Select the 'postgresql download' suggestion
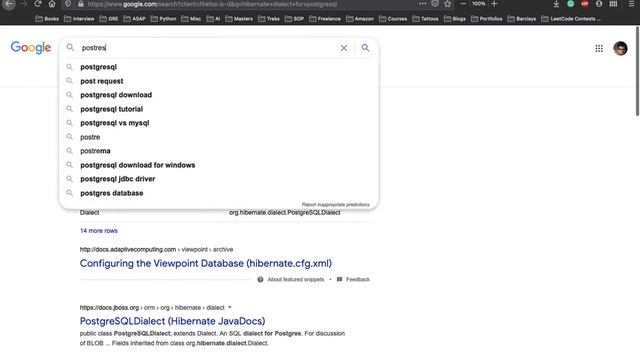This screenshot has height=360, width=640. 219,95
